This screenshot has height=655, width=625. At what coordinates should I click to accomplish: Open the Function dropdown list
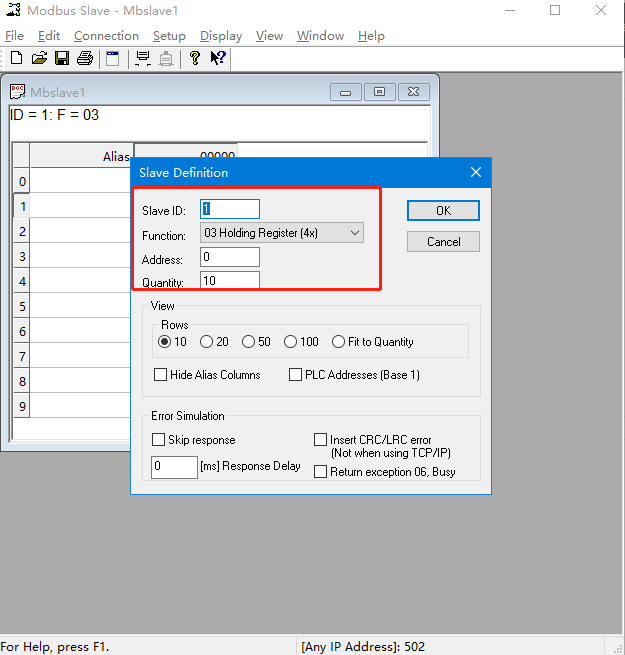(282, 234)
